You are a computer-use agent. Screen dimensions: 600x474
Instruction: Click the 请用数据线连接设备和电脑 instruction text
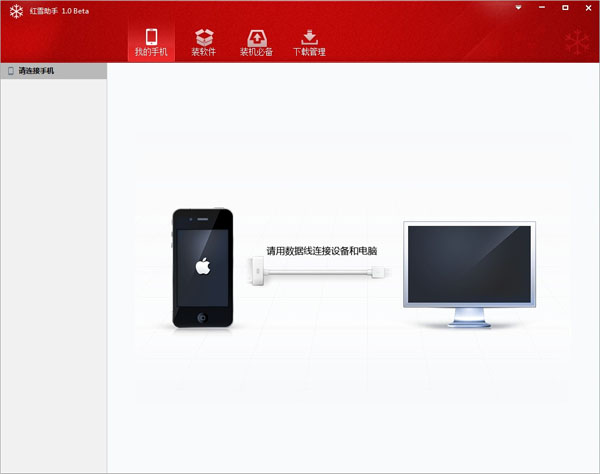[320, 251]
